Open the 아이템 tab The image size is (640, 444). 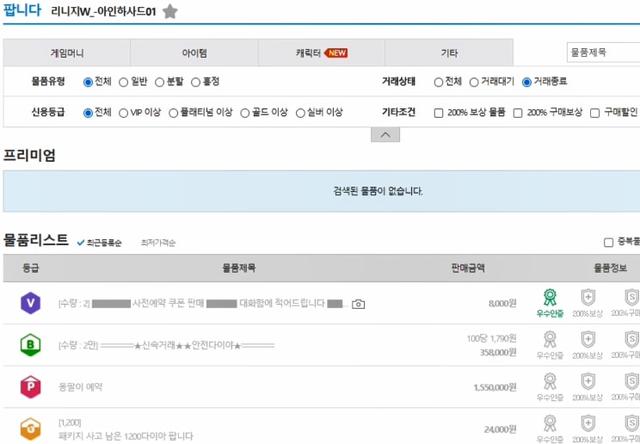tap(194, 53)
